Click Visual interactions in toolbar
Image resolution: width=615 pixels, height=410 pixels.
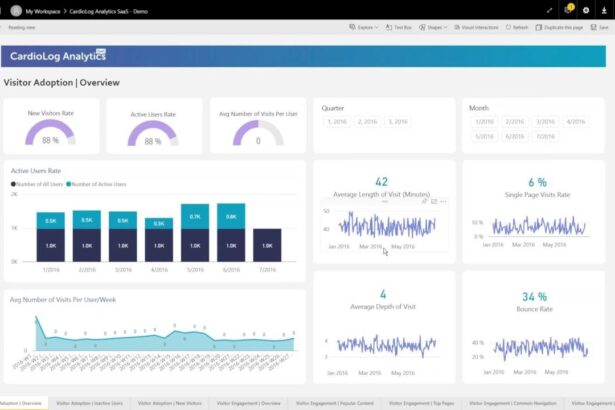pyautogui.click(x=476, y=27)
